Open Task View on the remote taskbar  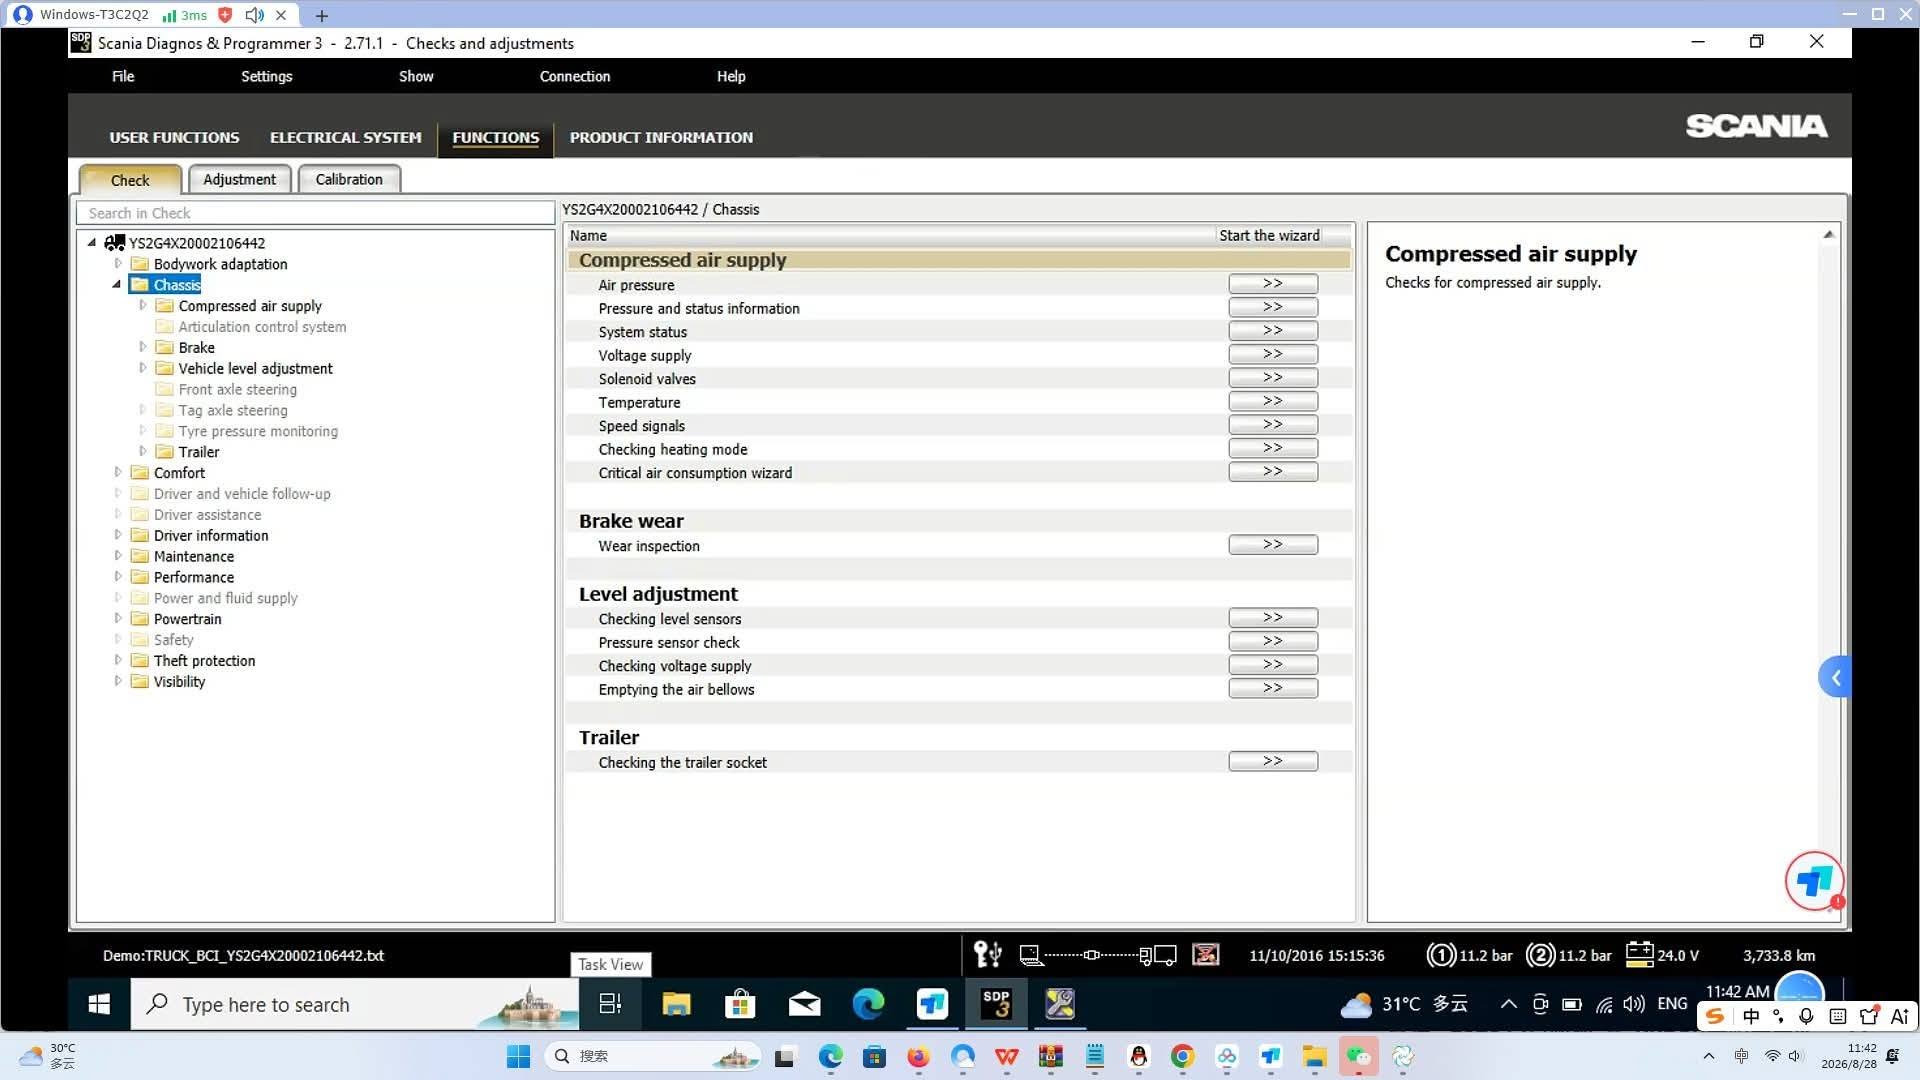pyautogui.click(x=610, y=1004)
